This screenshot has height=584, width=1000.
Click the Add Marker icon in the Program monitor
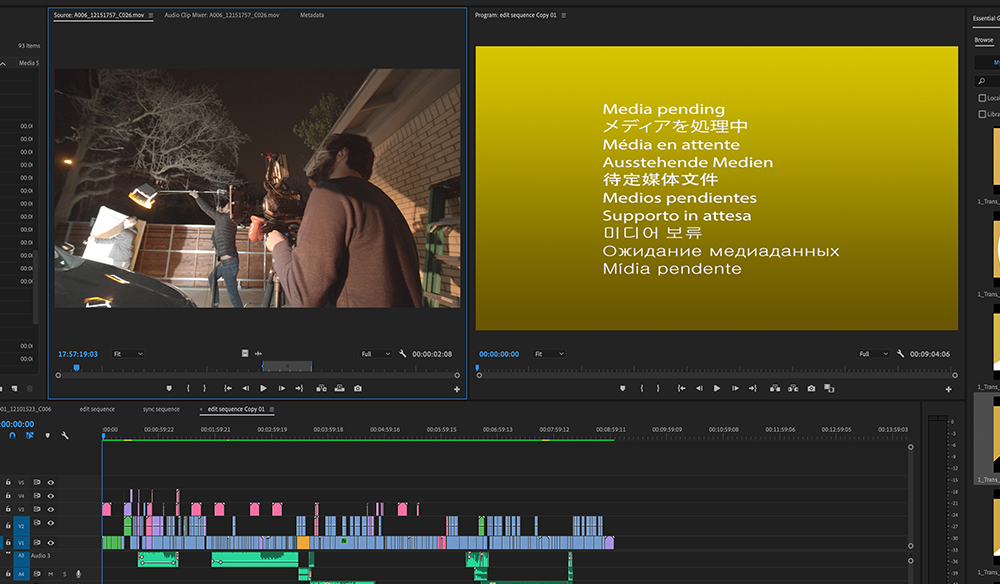[x=622, y=388]
